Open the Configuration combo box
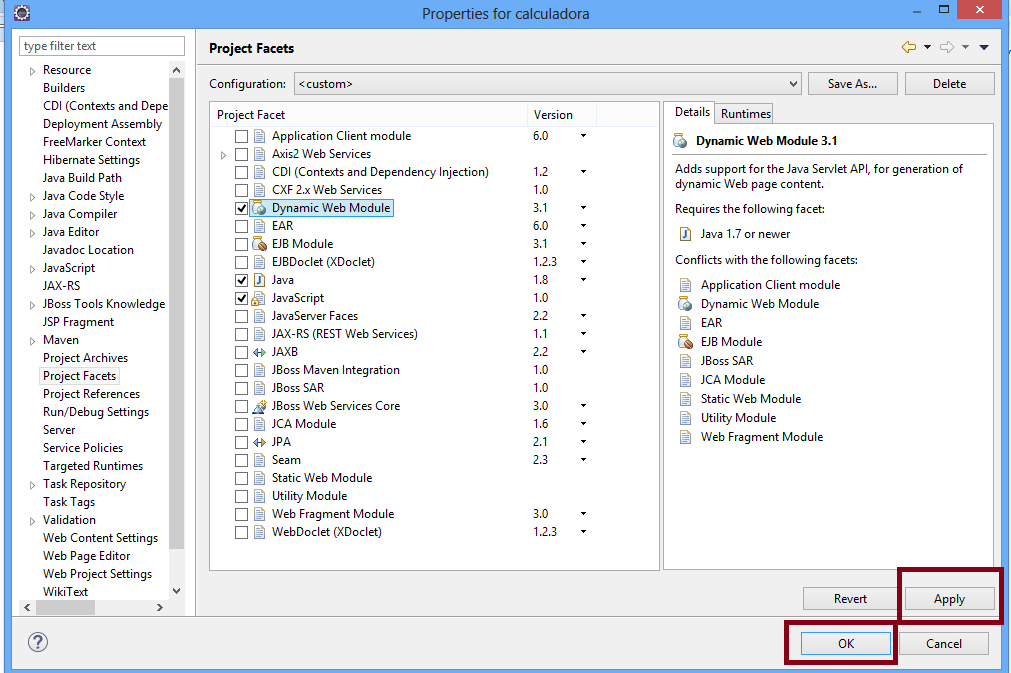 (547, 84)
